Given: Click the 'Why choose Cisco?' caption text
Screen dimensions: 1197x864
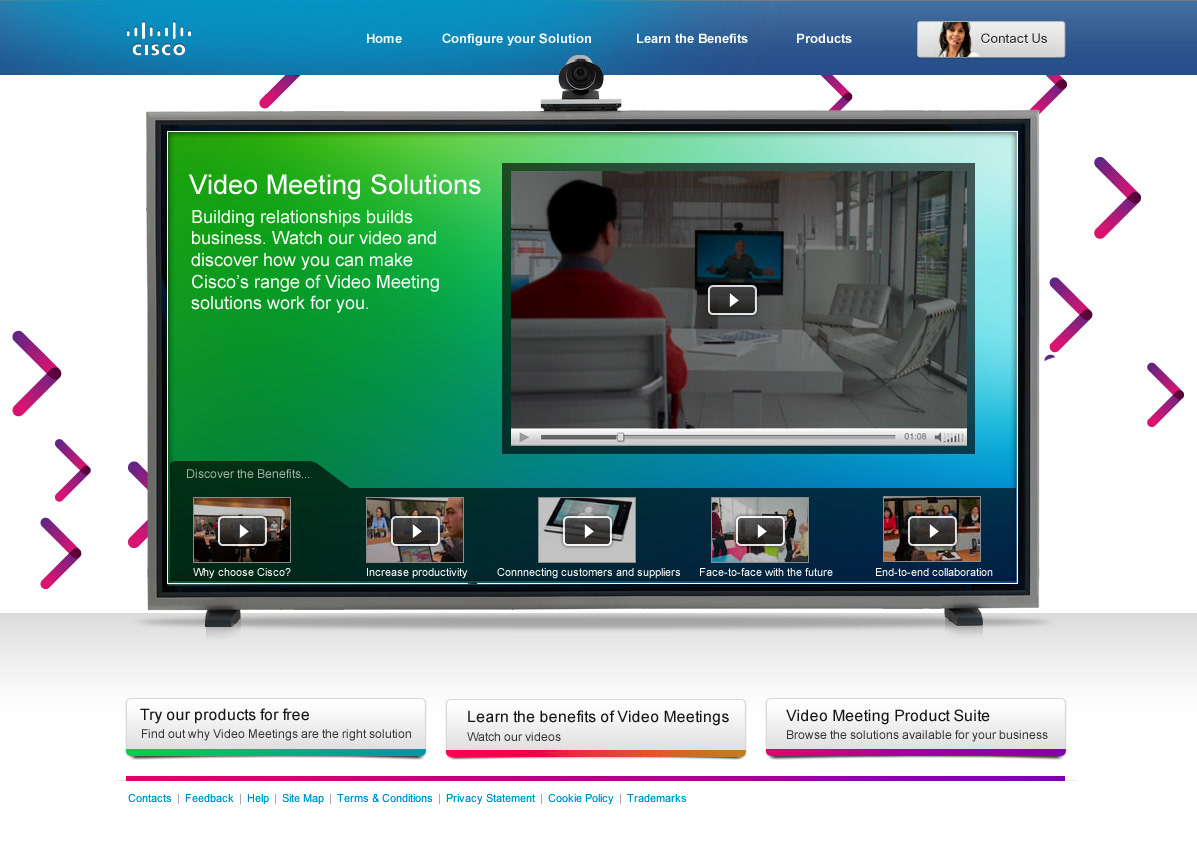Looking at the screenshot, I should pyautogui.click(x=242, y=572).
